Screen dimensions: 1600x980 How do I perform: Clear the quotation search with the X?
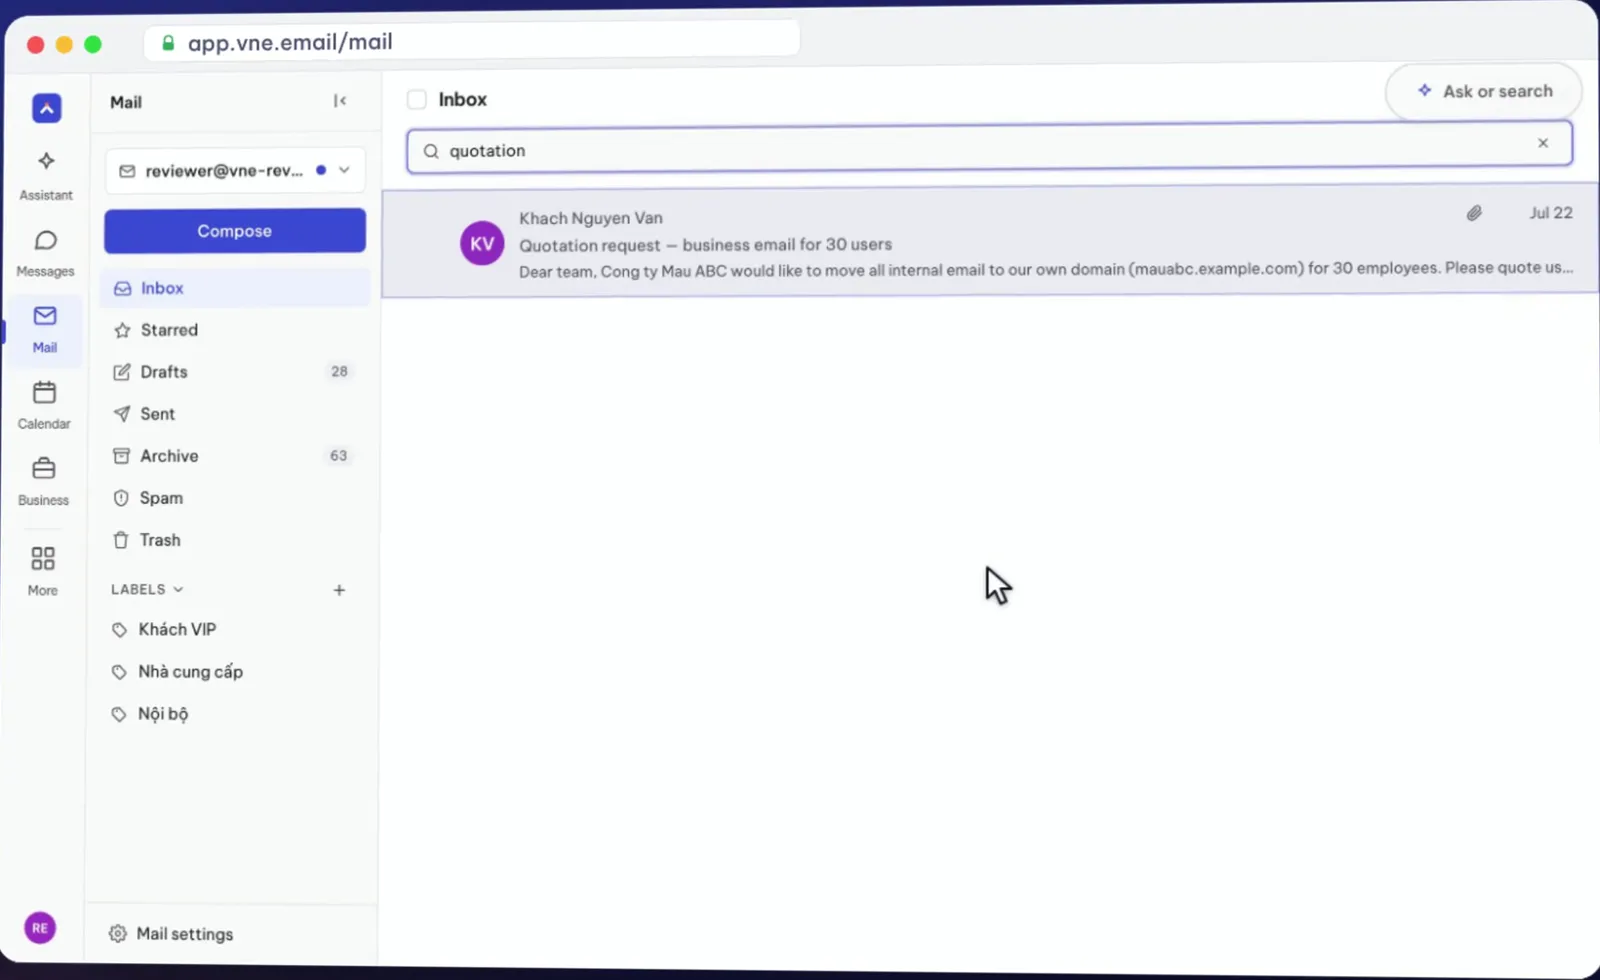[1543, 143]
